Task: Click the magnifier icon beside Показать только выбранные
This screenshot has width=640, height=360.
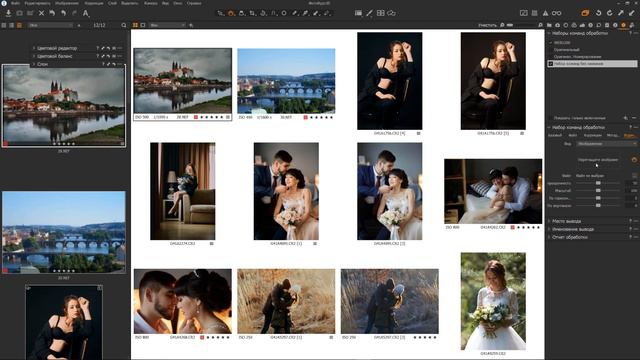Action: (x=626, y=118)
